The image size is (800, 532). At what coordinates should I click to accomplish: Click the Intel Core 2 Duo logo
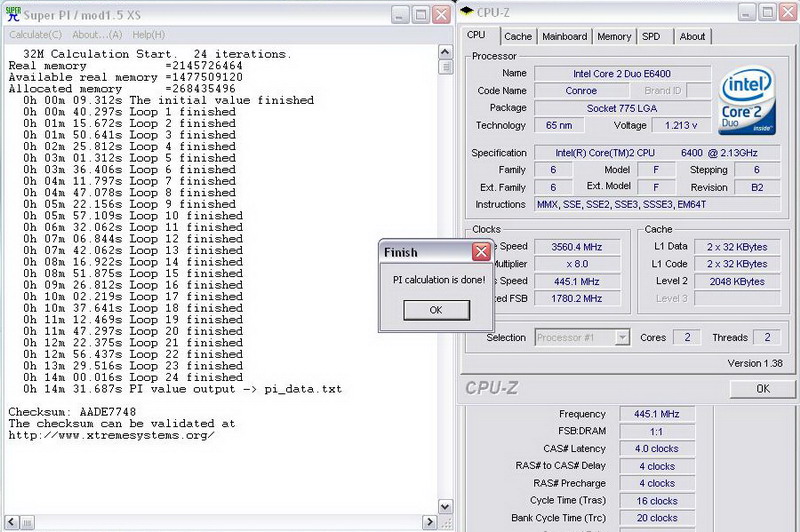coord(747,100)
